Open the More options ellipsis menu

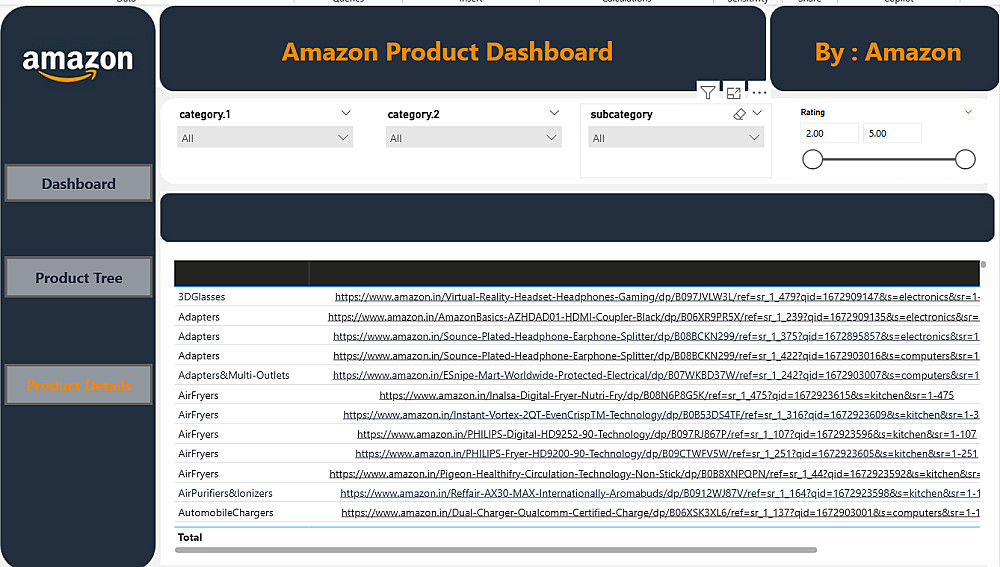tap(759, 93)
